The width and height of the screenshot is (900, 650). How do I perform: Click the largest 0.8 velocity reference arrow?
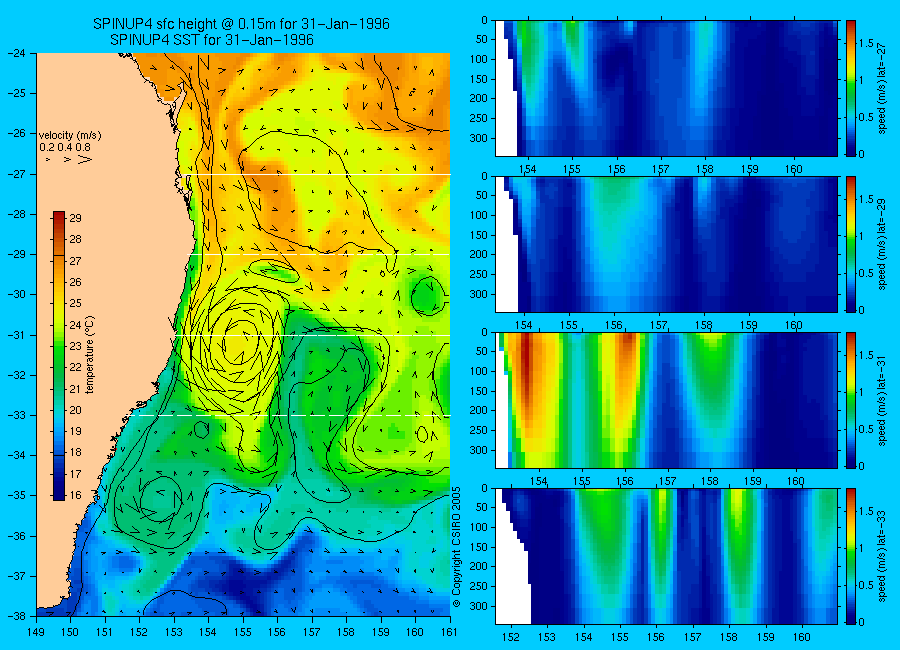84,159
